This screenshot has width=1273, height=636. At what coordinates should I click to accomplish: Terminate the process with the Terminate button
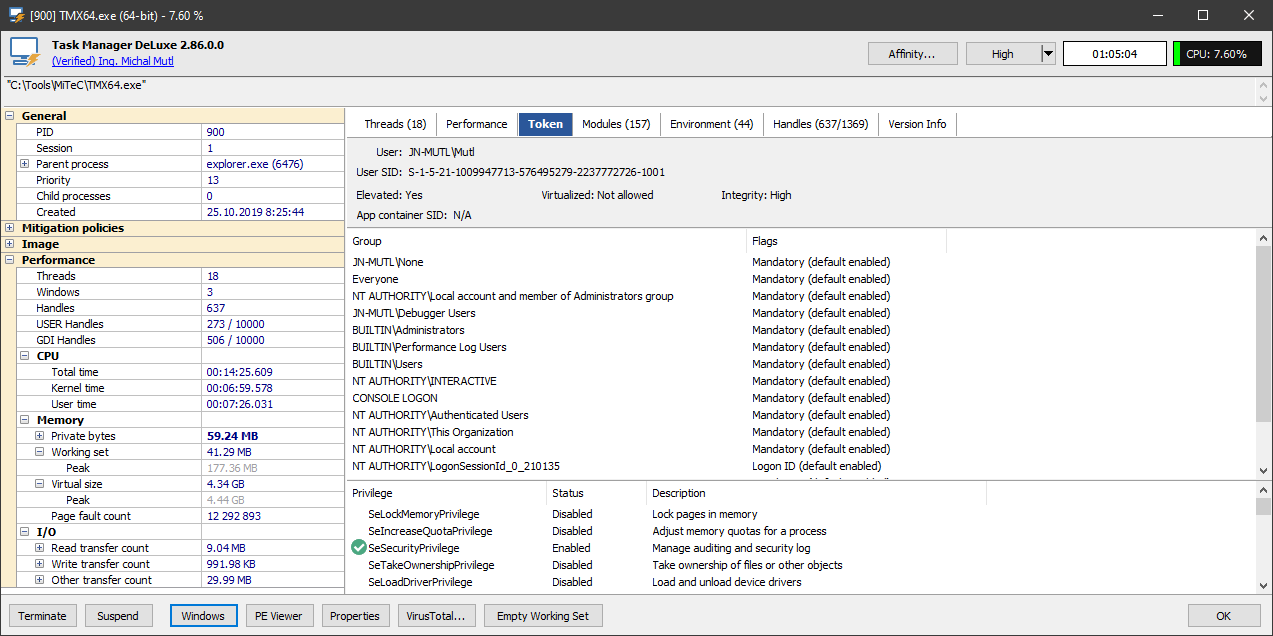[42, 616]
